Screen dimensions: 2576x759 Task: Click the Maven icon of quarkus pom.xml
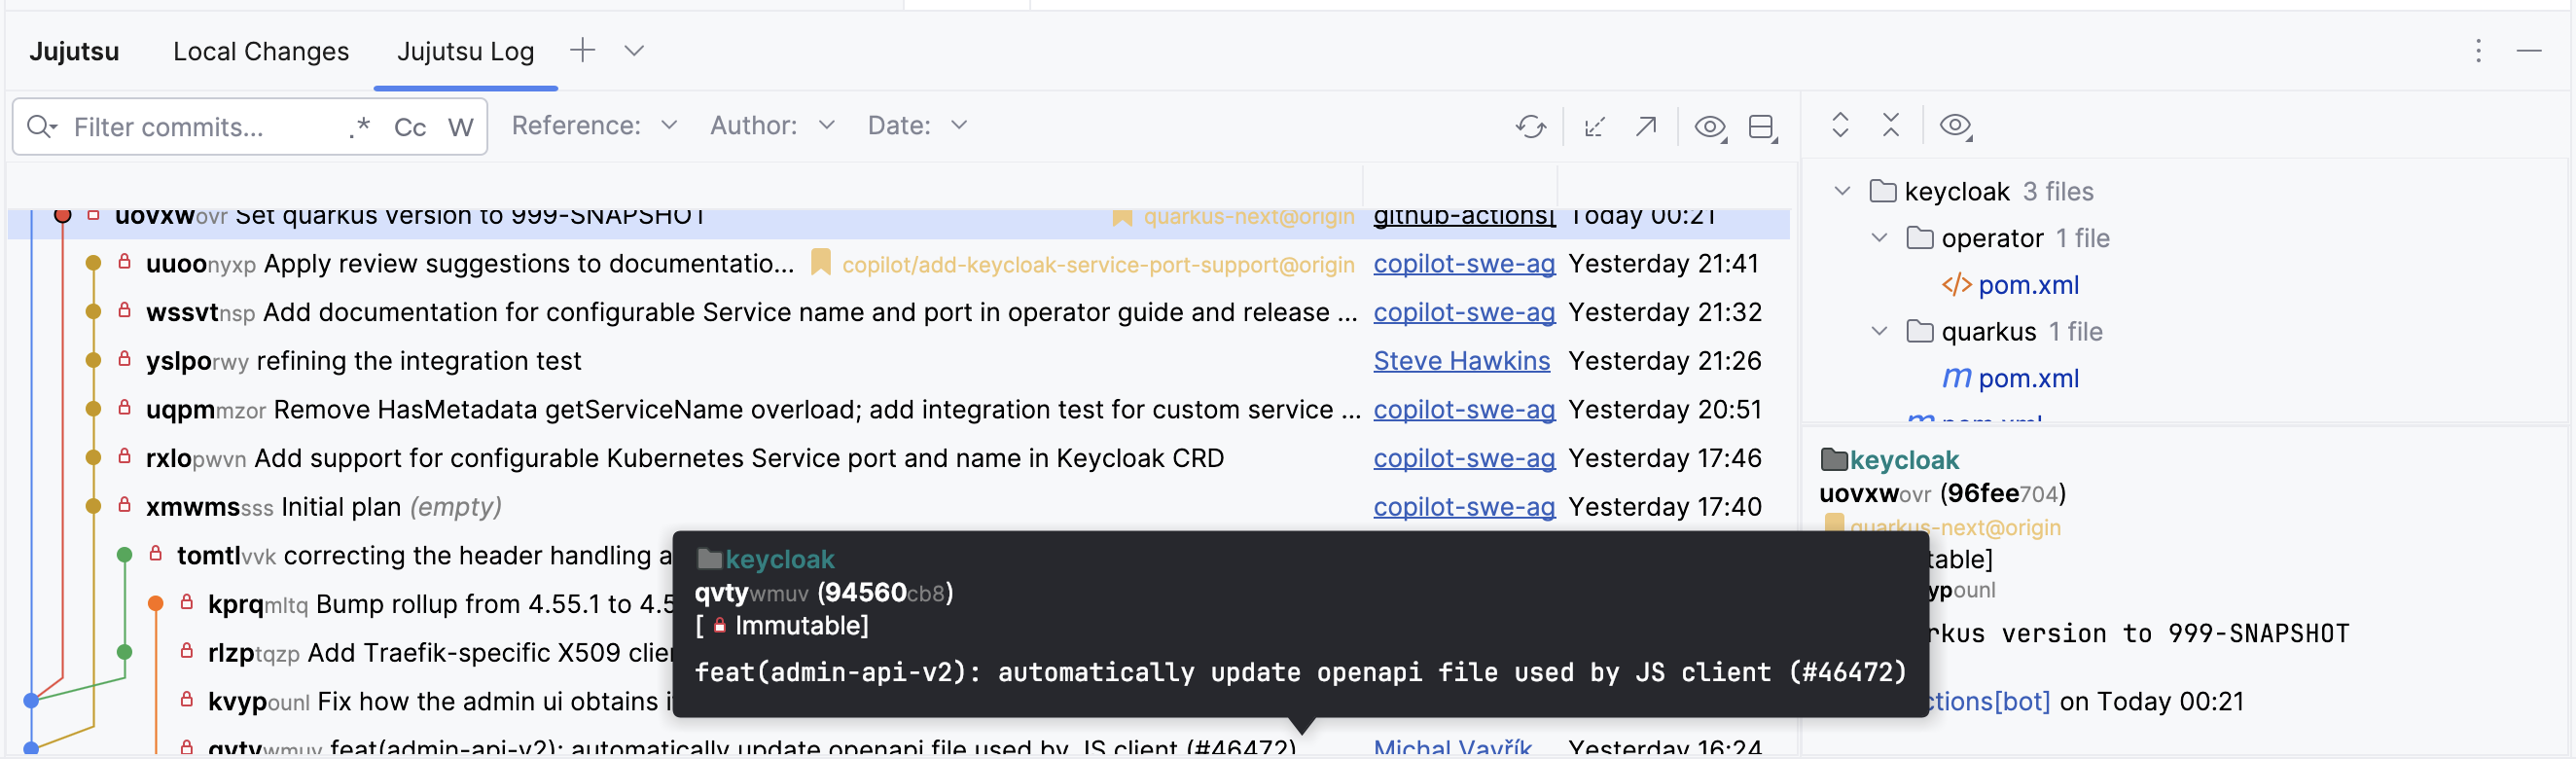[1956, 378]
